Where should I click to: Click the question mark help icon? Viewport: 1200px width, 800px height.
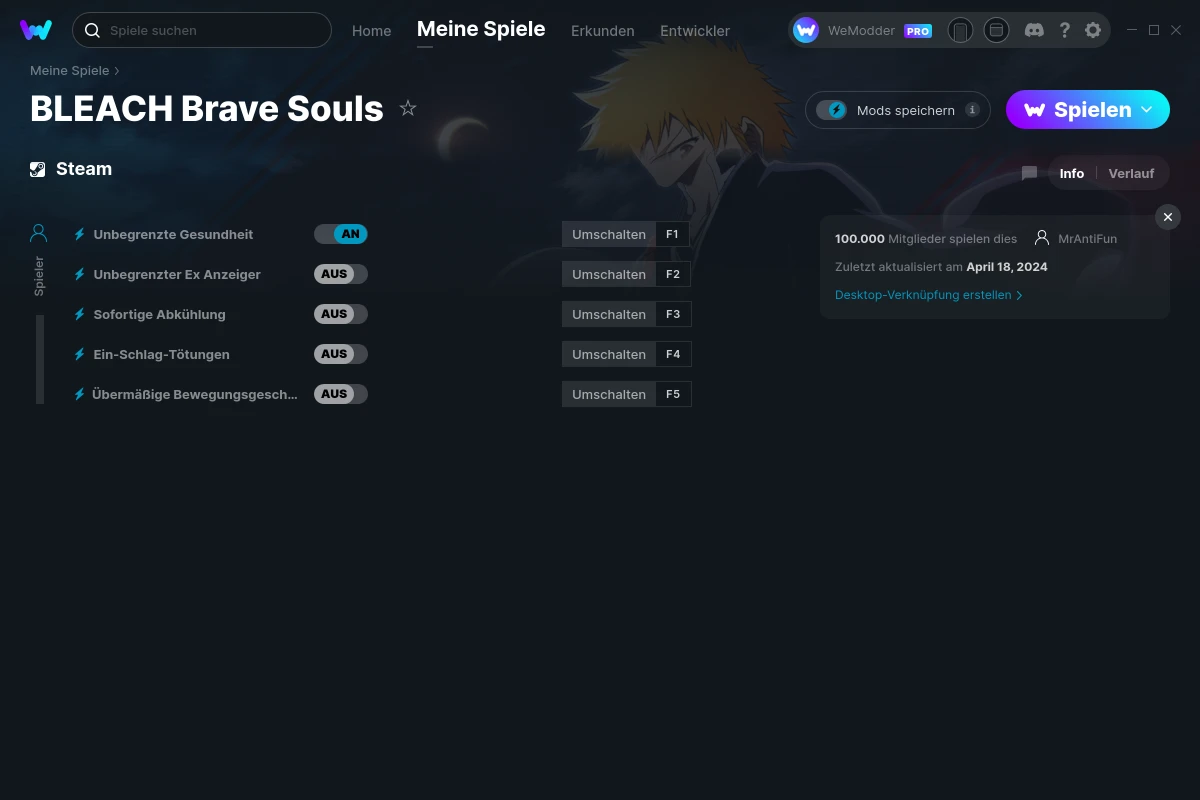[1064, 30]
